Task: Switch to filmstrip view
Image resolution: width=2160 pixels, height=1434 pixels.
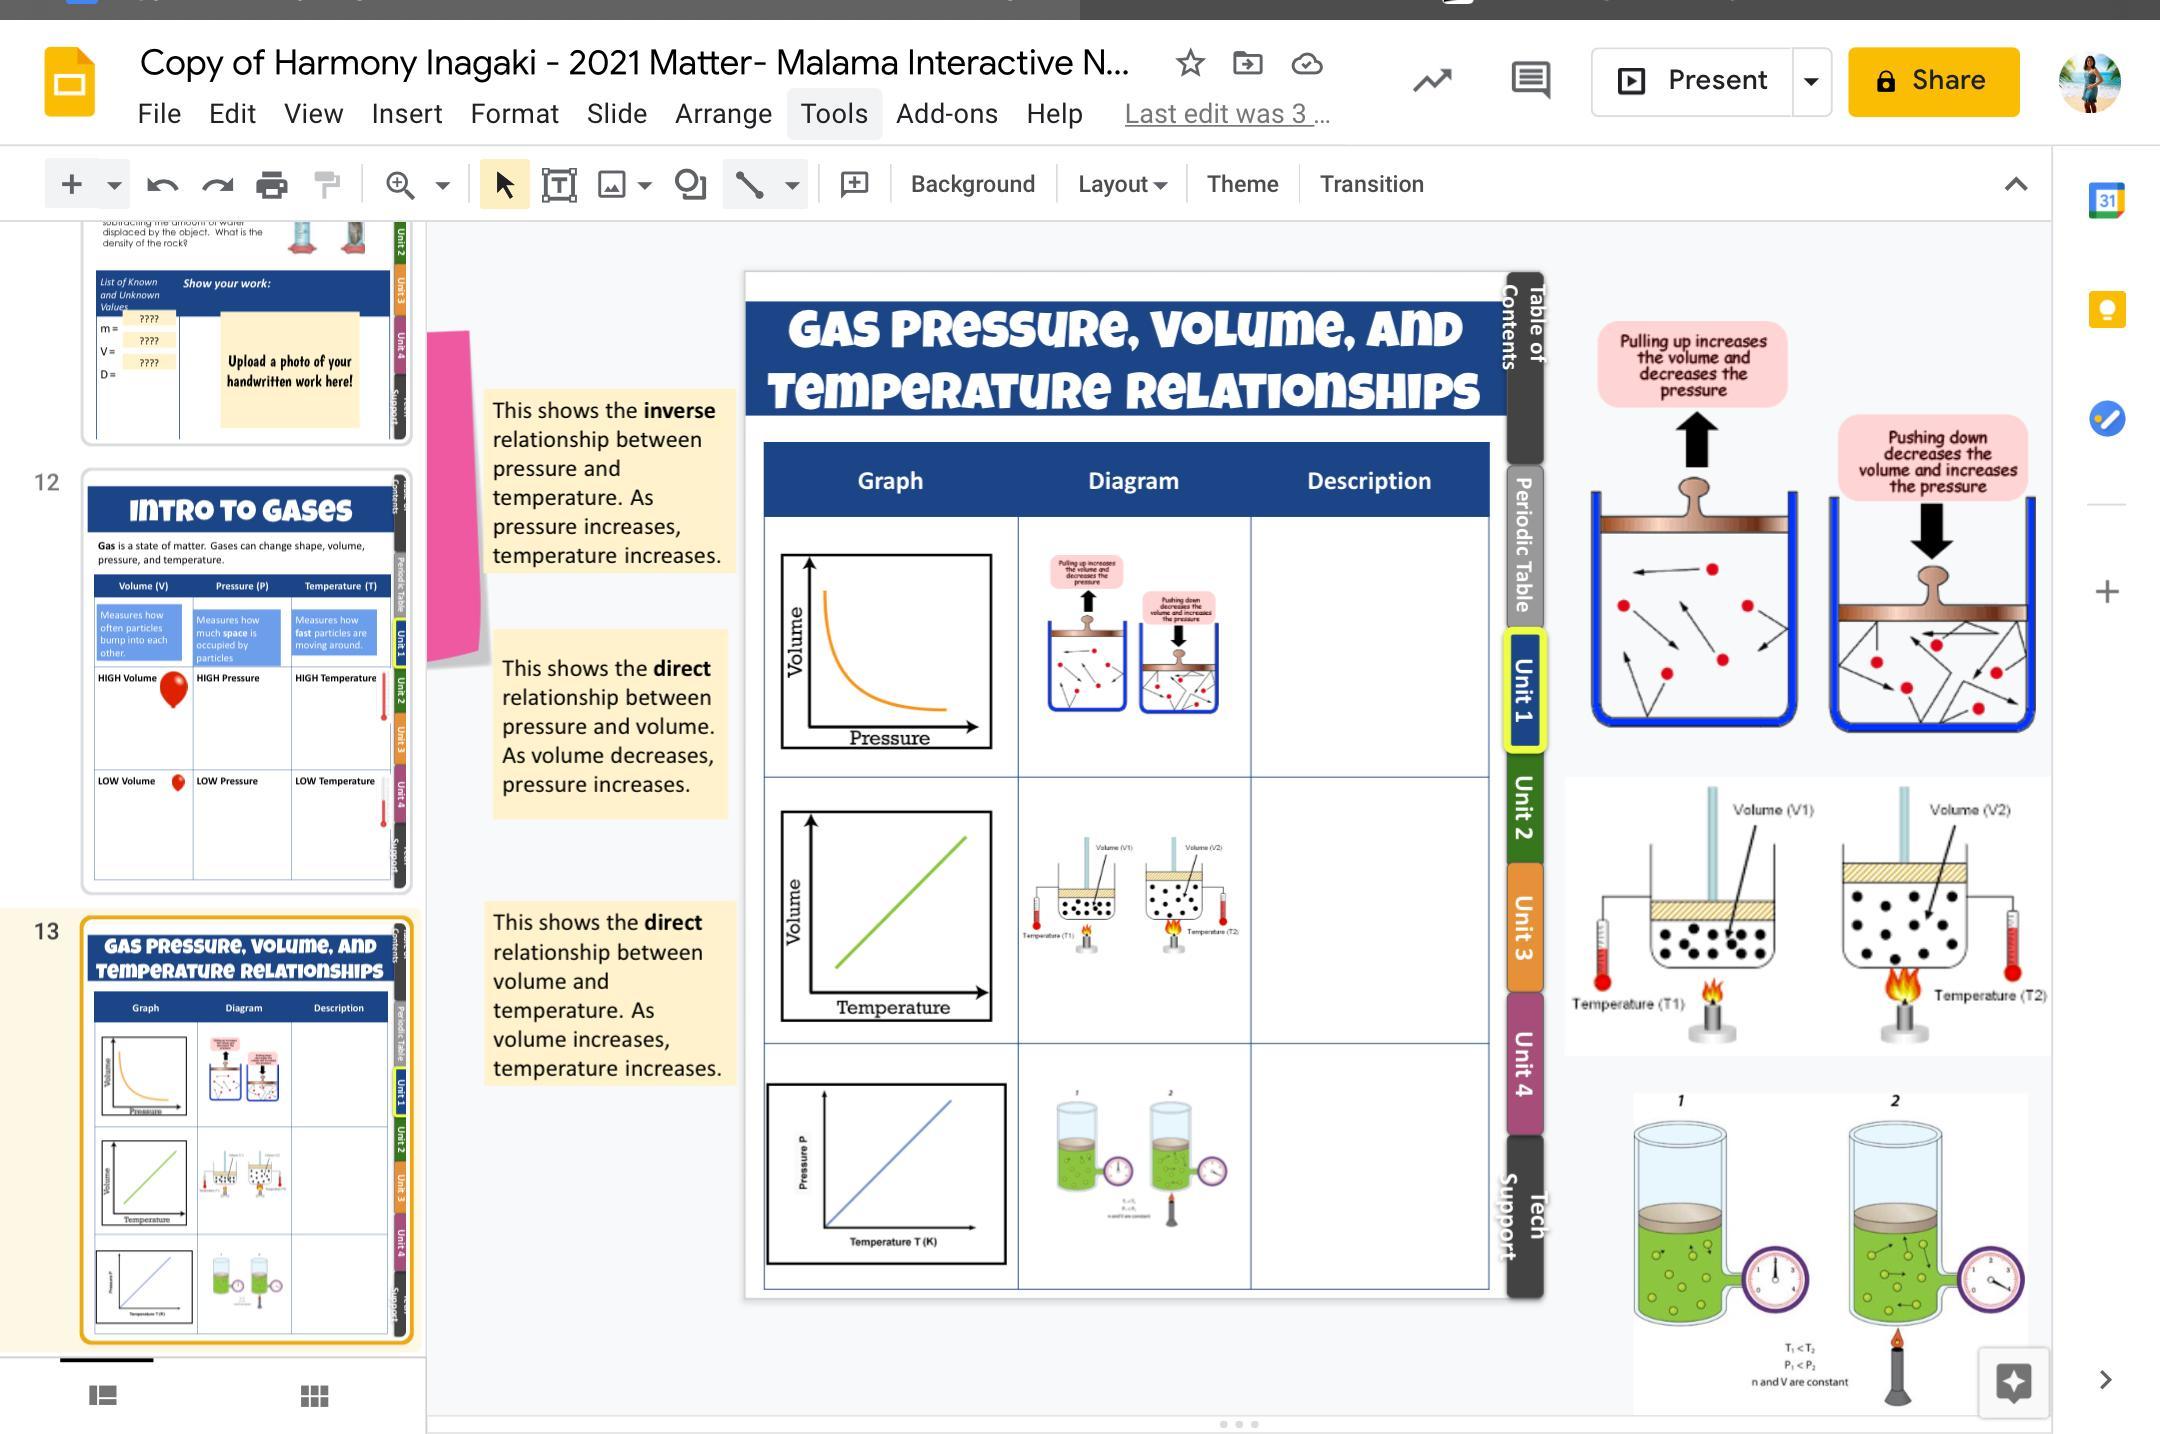Action: (103, 1395)
